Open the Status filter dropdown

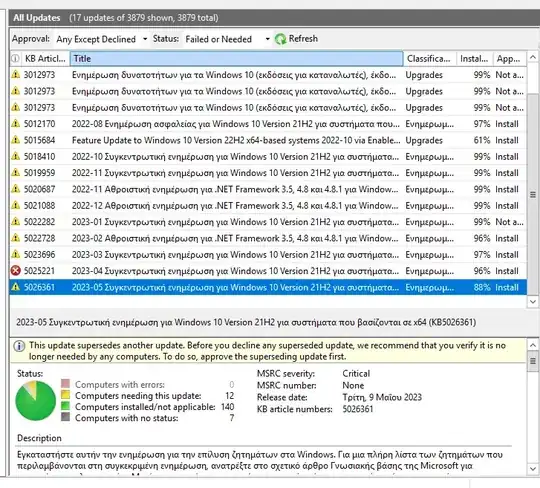point(267,39)
